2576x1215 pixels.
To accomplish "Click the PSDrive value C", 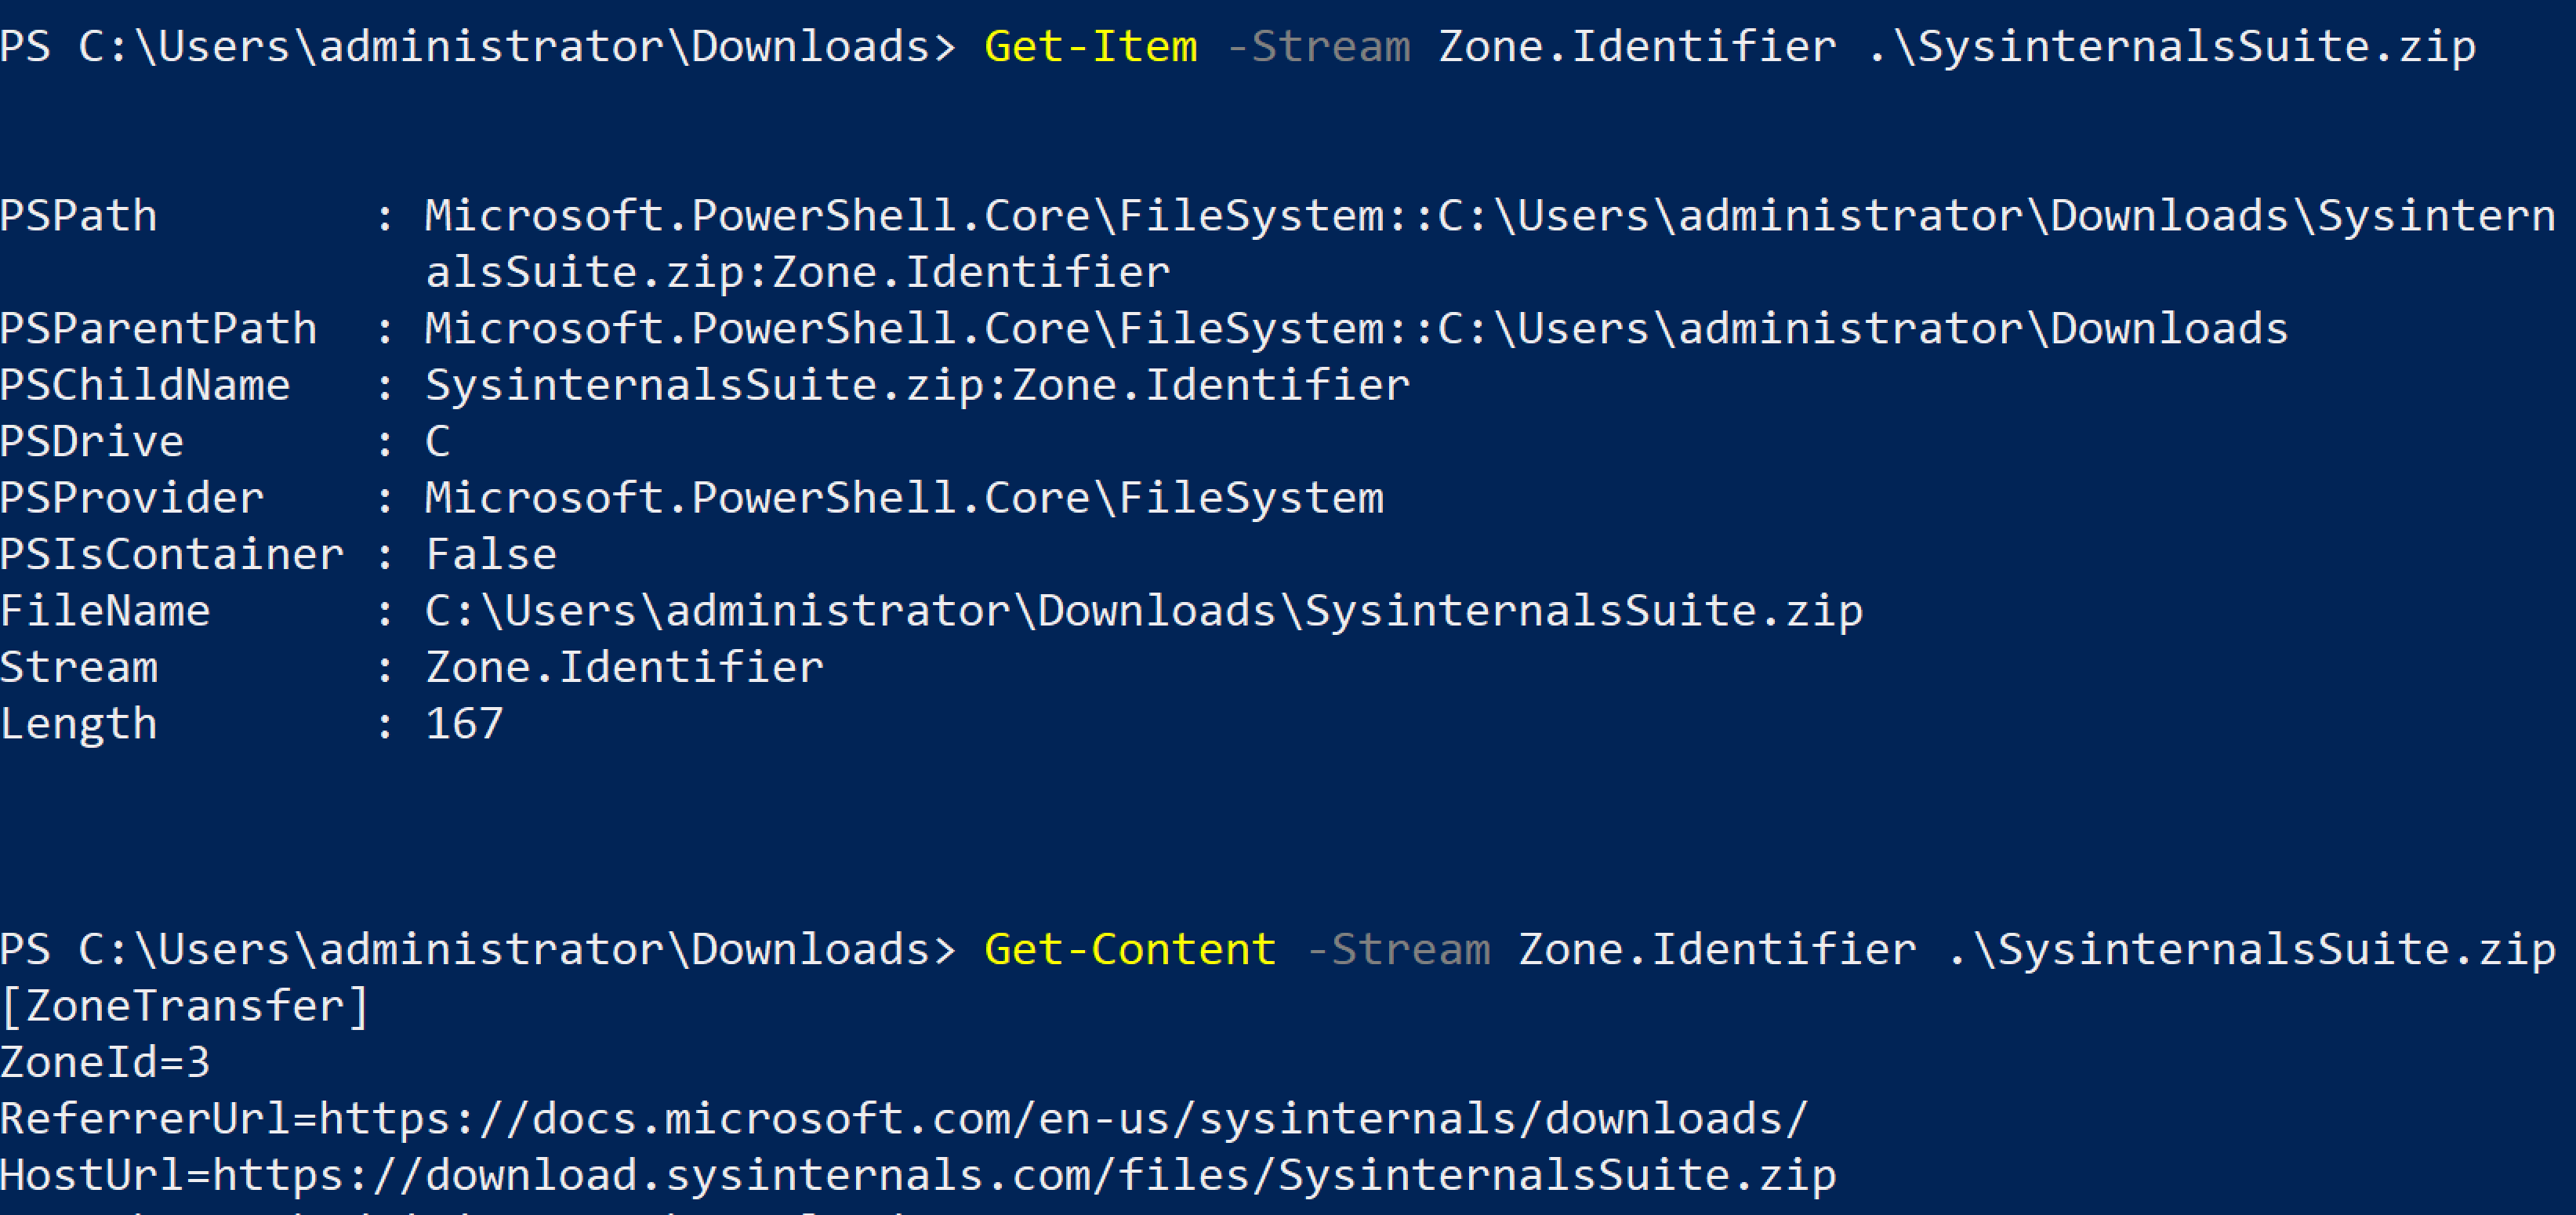I will tap(438, 442).
